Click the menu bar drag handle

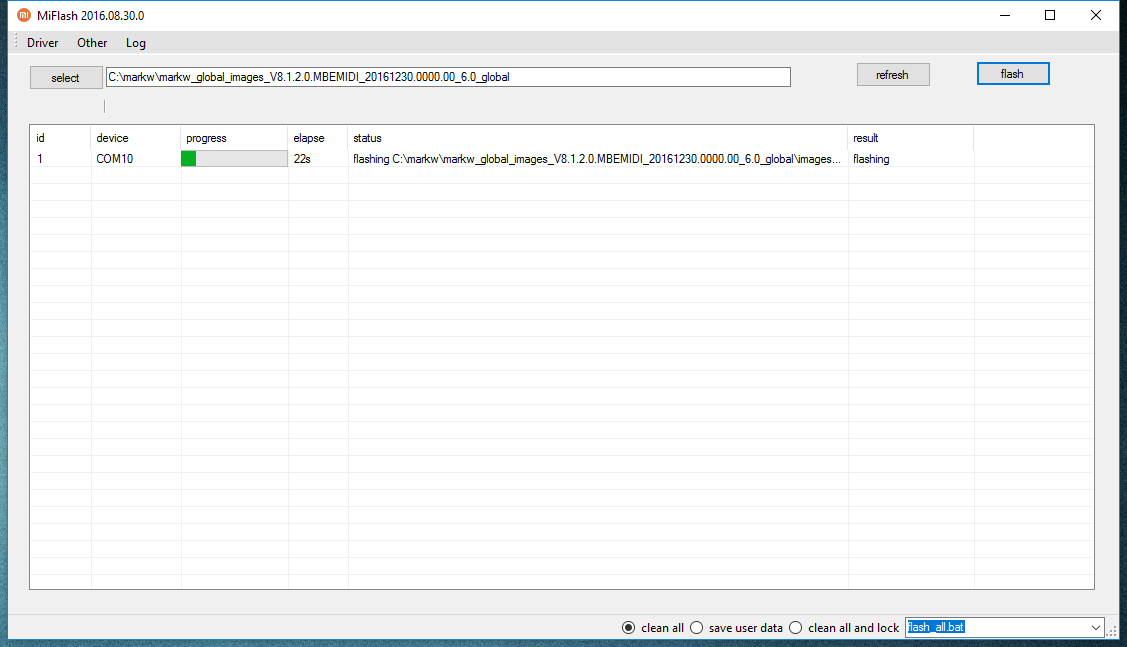(16, 42)
